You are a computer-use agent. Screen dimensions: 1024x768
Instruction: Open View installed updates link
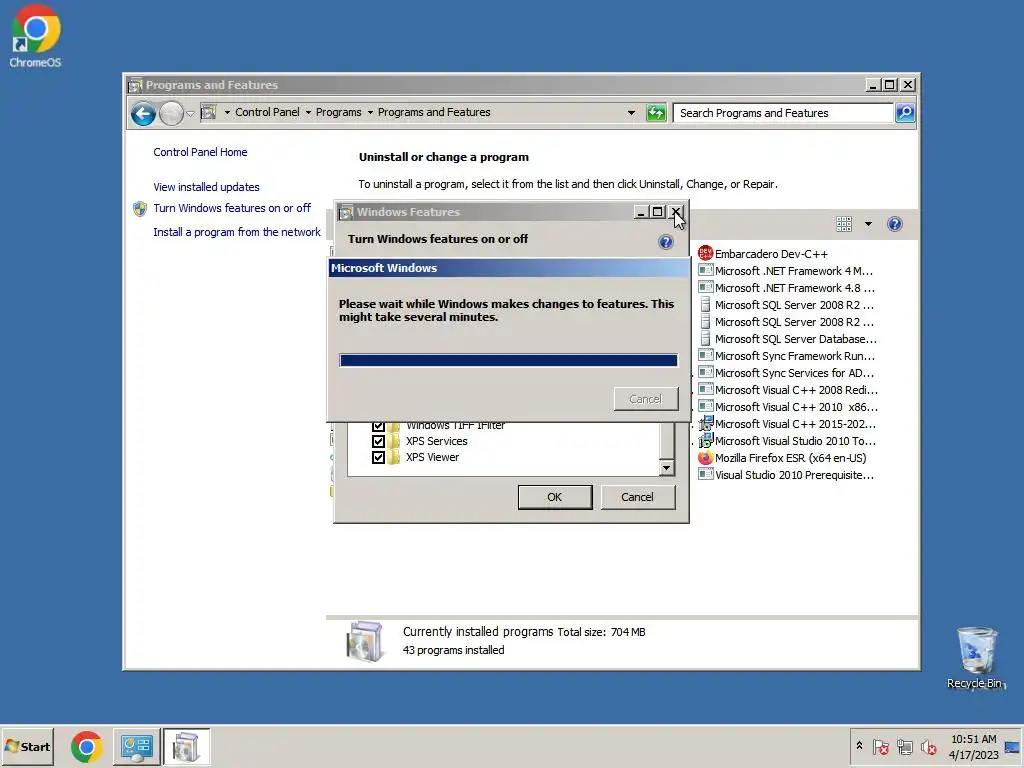point(206,187)
